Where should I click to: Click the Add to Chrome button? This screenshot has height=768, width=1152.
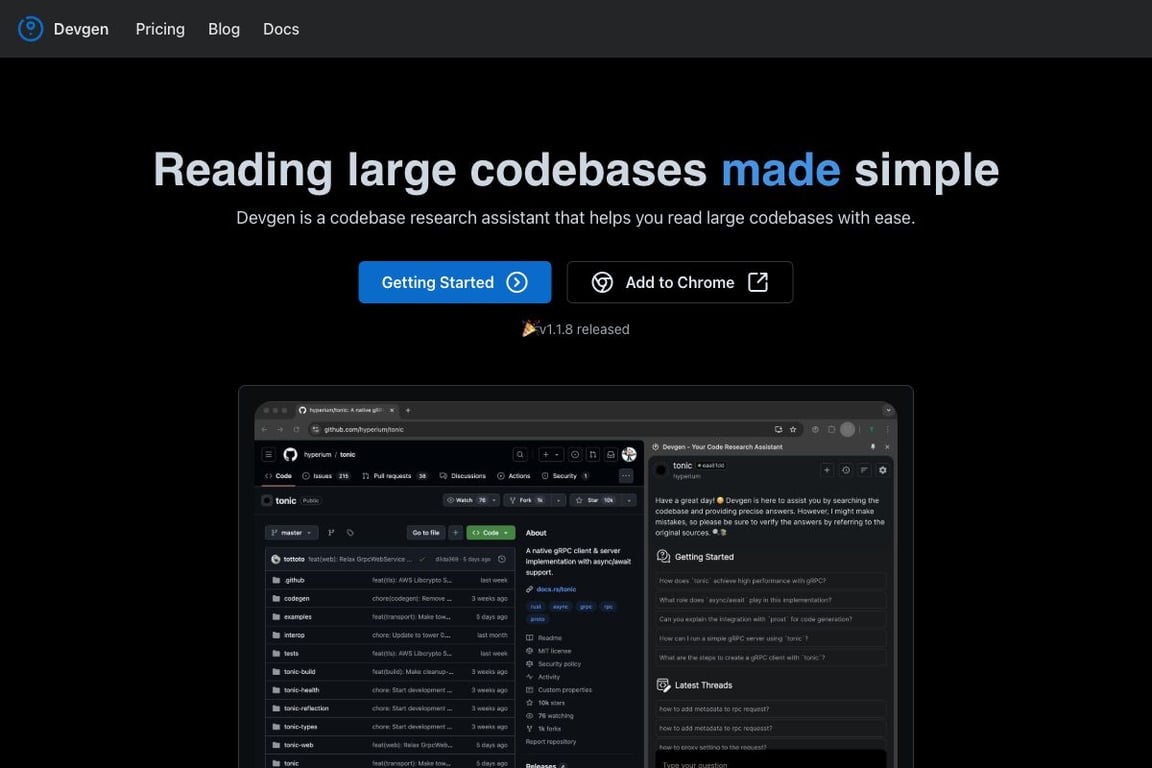(680, 282)
